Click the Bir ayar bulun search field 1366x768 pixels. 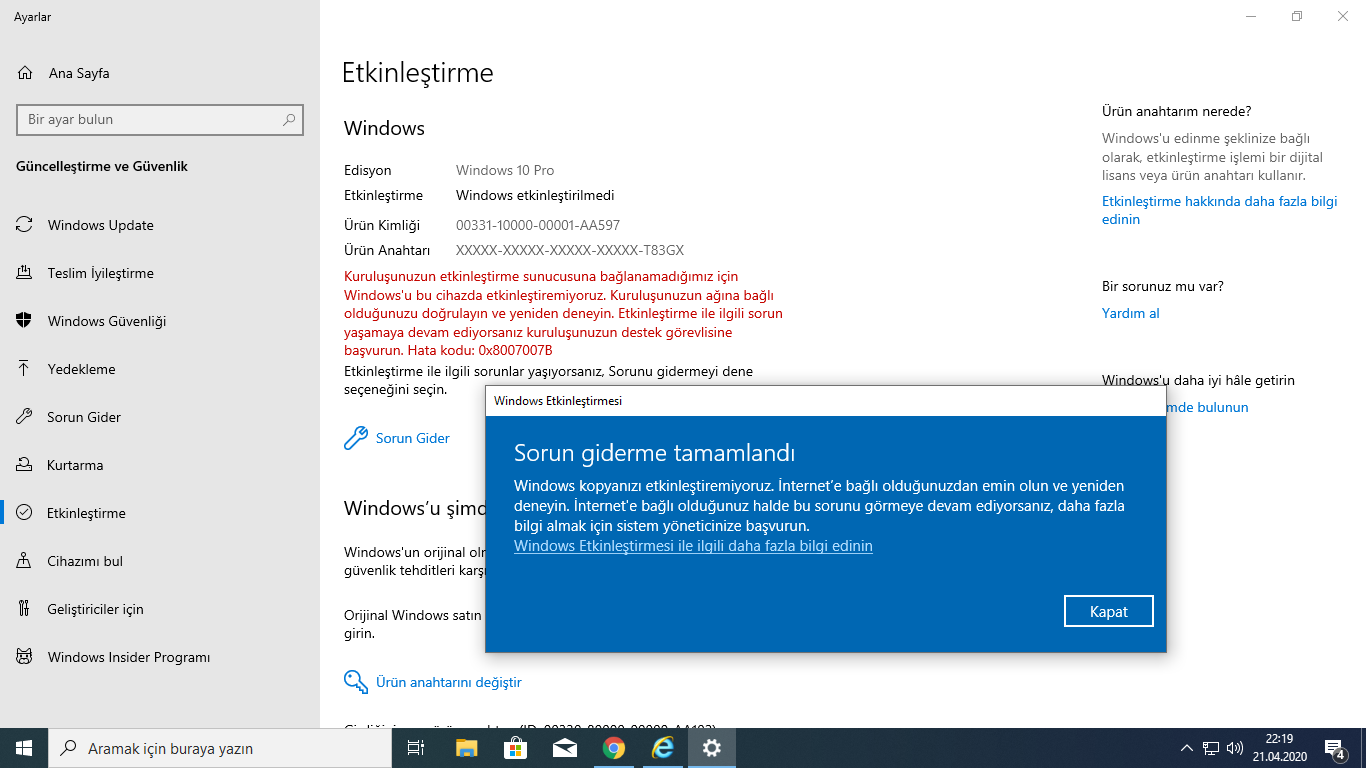pyautogui.click(x=159, y=119)
